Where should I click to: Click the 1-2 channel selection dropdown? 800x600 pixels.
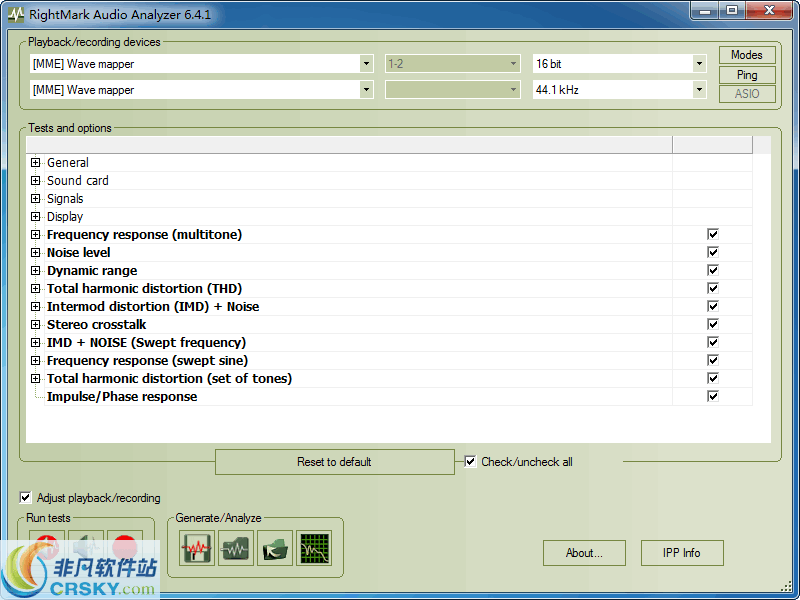point(453,64)
